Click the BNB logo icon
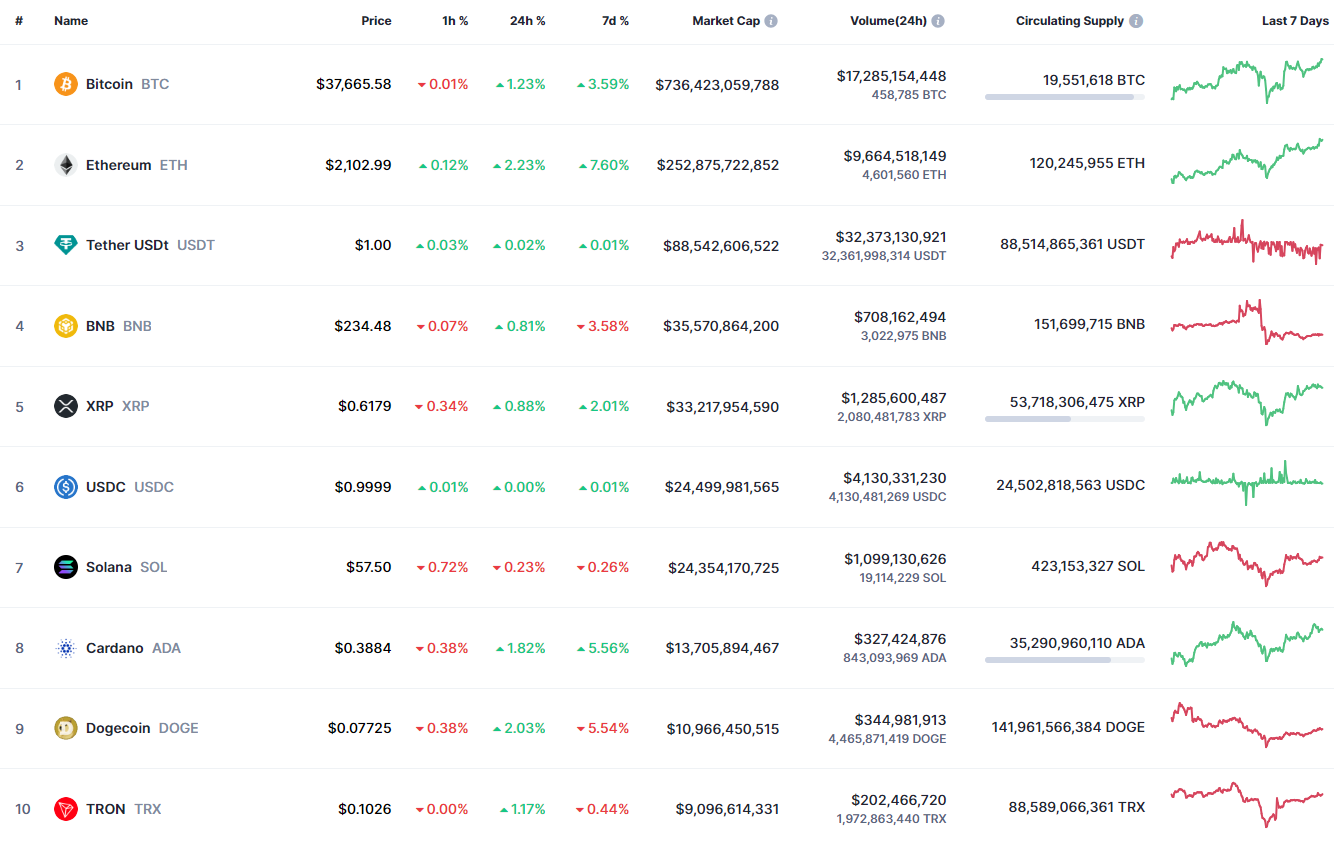The height and width of the screenshot is (841, 1334). pyautogui.click(x=66, y=326)
